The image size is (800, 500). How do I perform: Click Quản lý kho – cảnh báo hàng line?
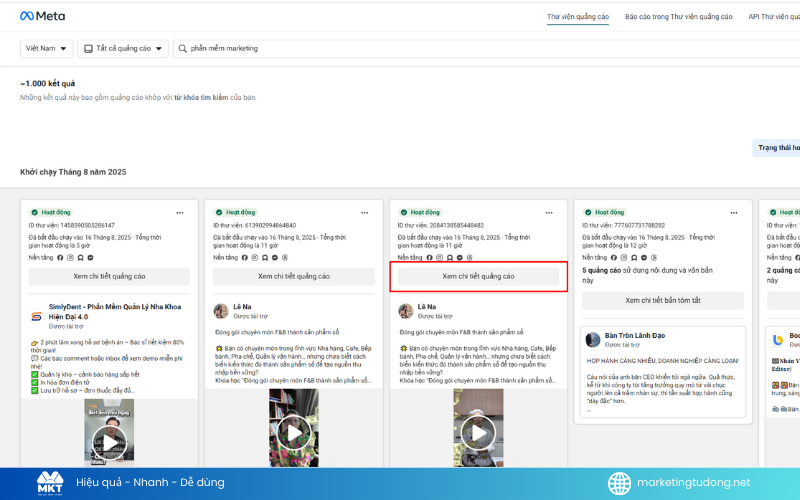[x=85, y=374]
